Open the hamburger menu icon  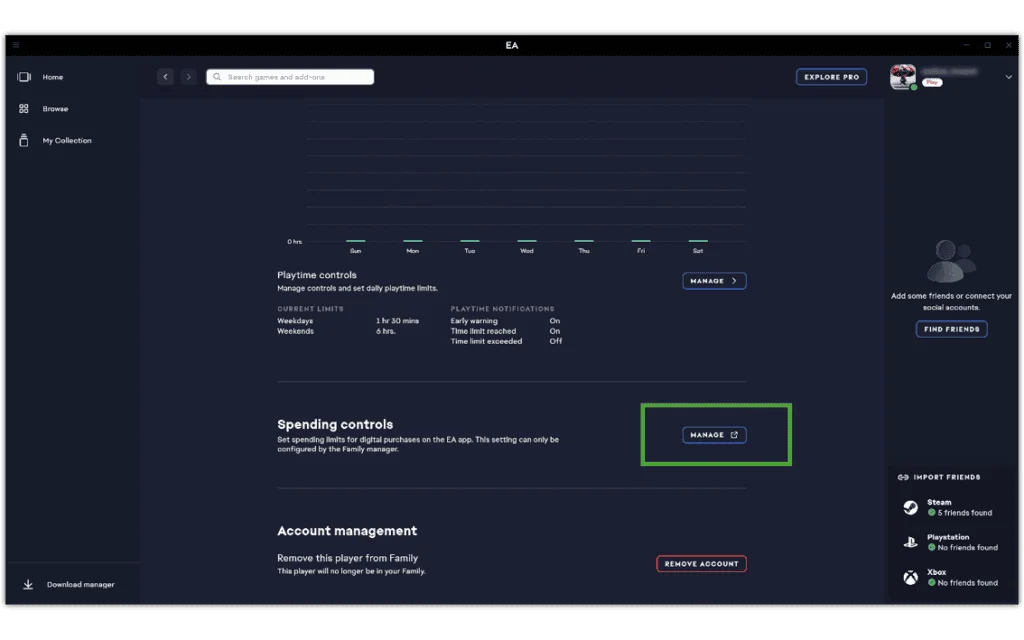point(16,45)
